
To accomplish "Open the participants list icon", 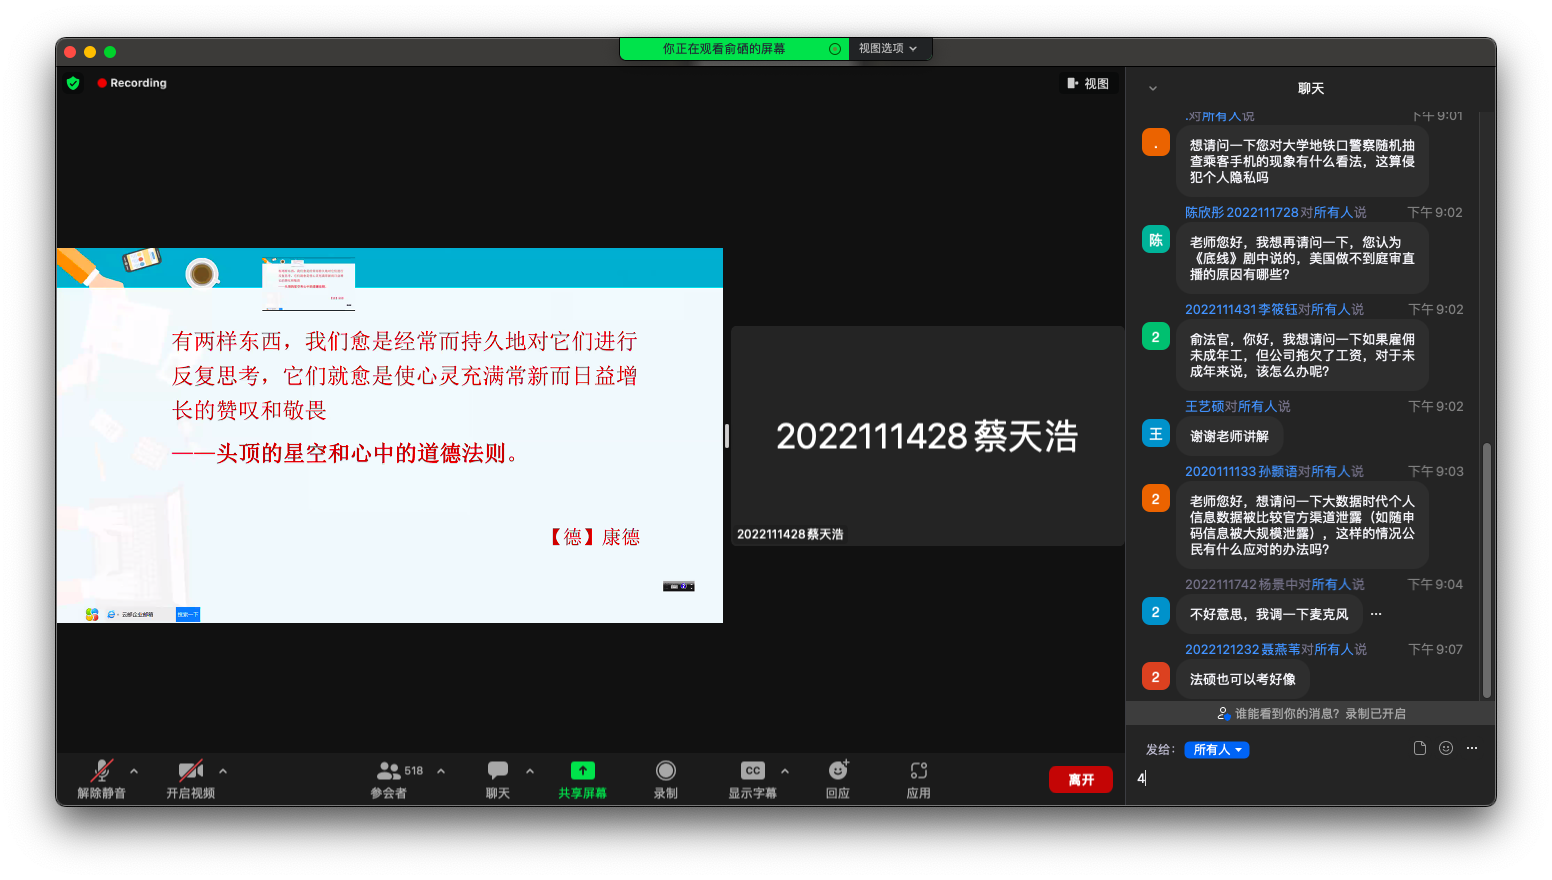I will pos(389,771).
